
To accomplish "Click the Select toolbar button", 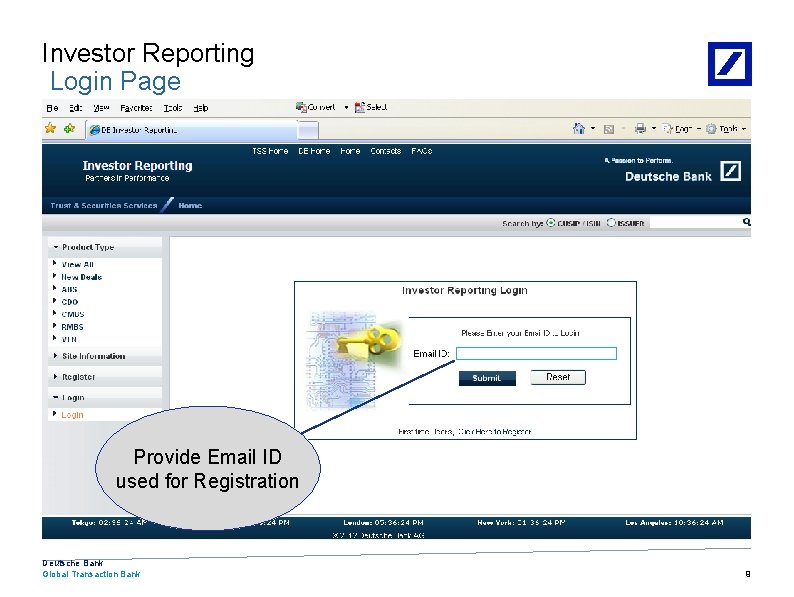I will (x=371, y=107).
